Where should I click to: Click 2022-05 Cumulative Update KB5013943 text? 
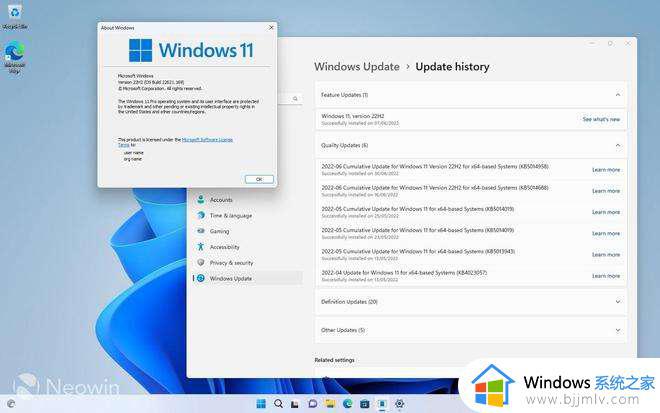point(418,251)
